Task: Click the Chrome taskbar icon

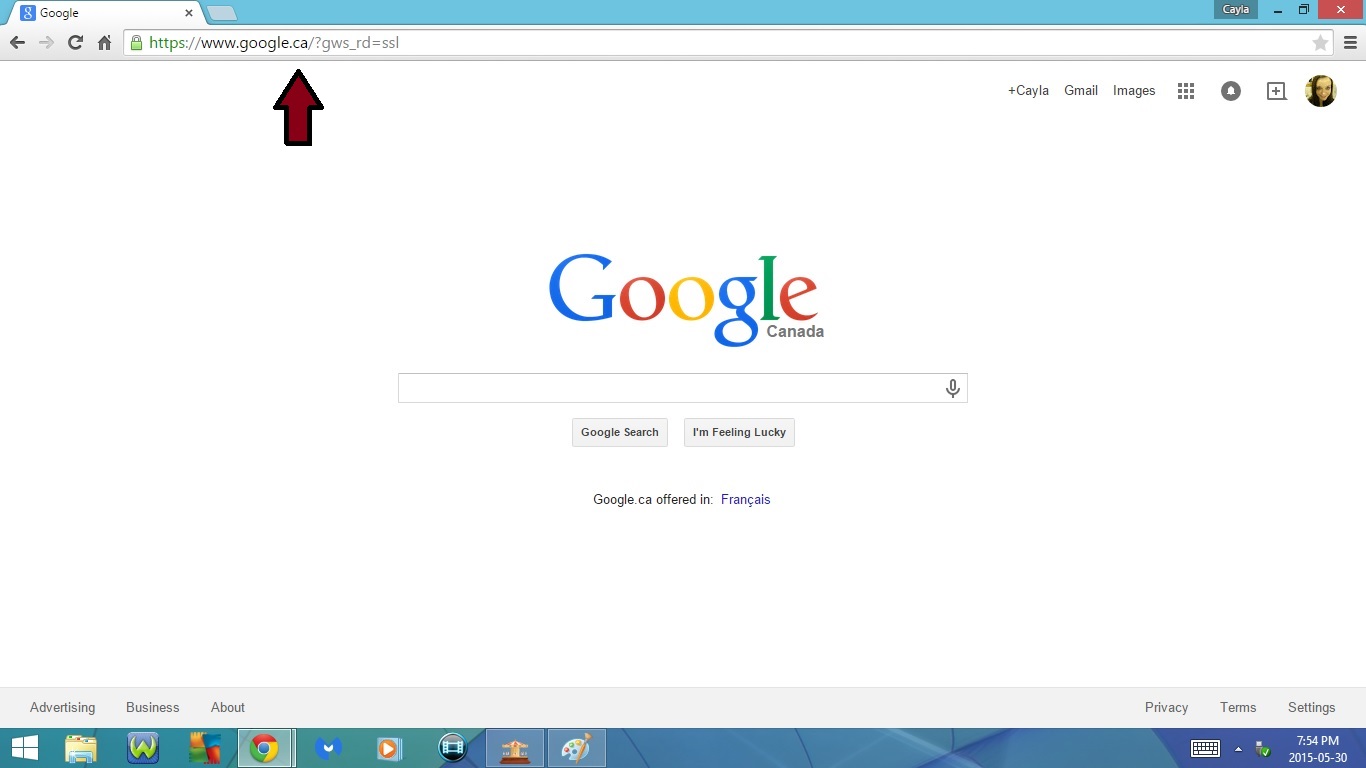Action: (265, 748)
